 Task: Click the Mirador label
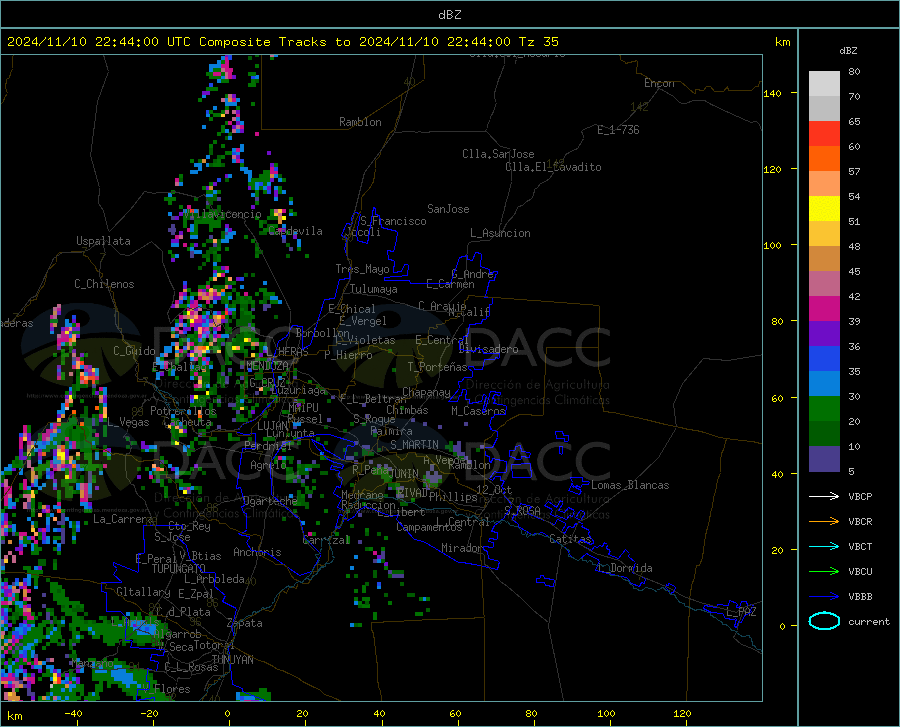(462, 548)
